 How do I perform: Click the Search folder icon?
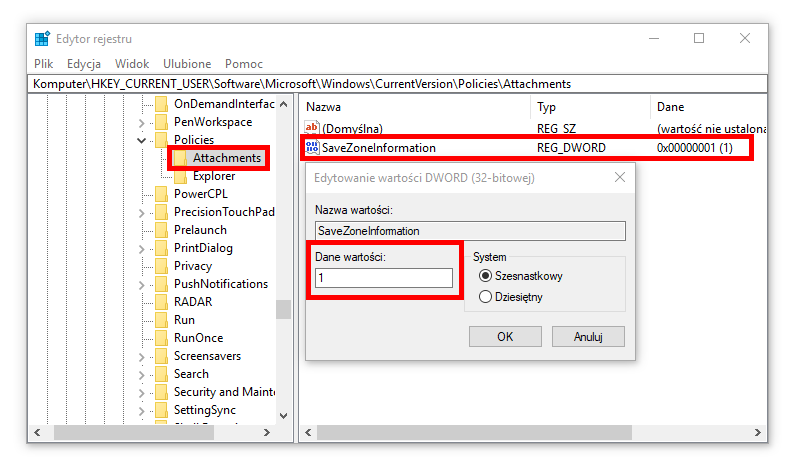pos(162,374)
